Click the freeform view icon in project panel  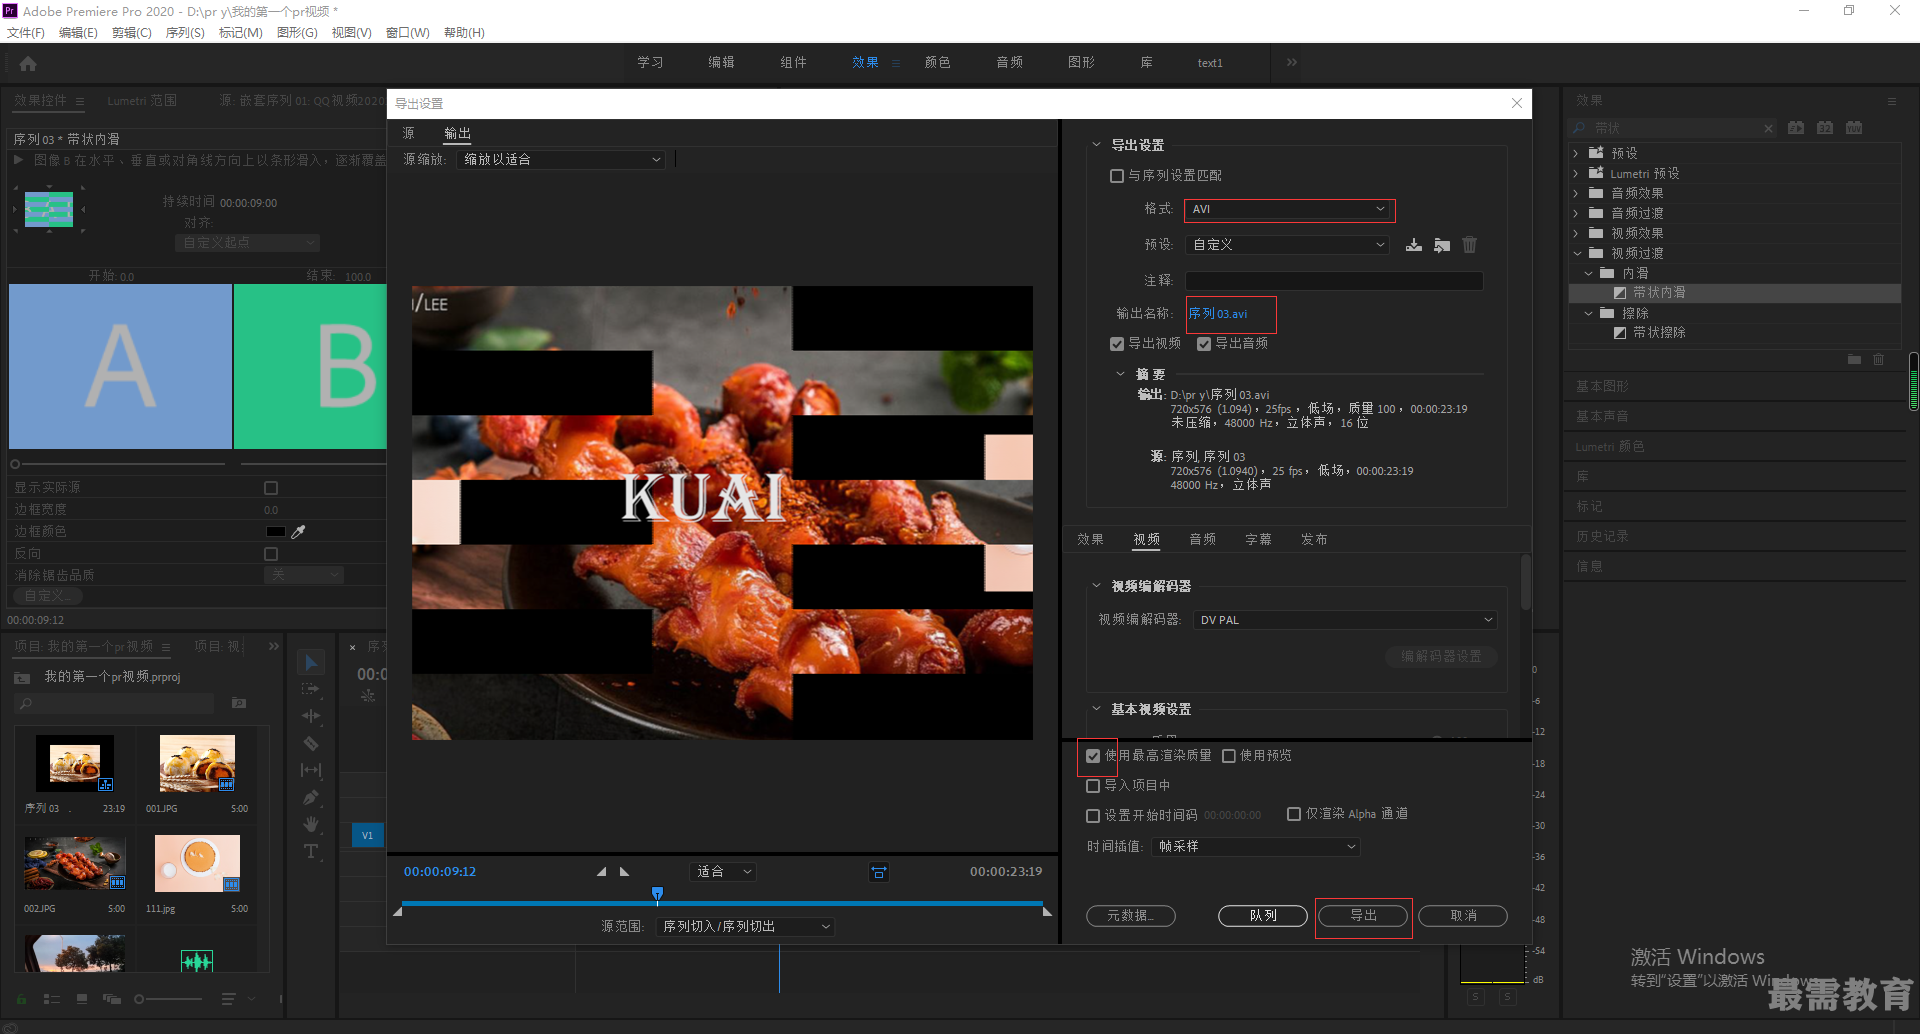[x=112, y=999]
